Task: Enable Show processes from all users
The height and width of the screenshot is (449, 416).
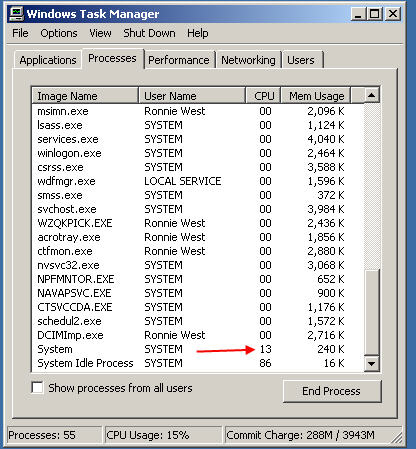Action: click(x=37, y=388)
